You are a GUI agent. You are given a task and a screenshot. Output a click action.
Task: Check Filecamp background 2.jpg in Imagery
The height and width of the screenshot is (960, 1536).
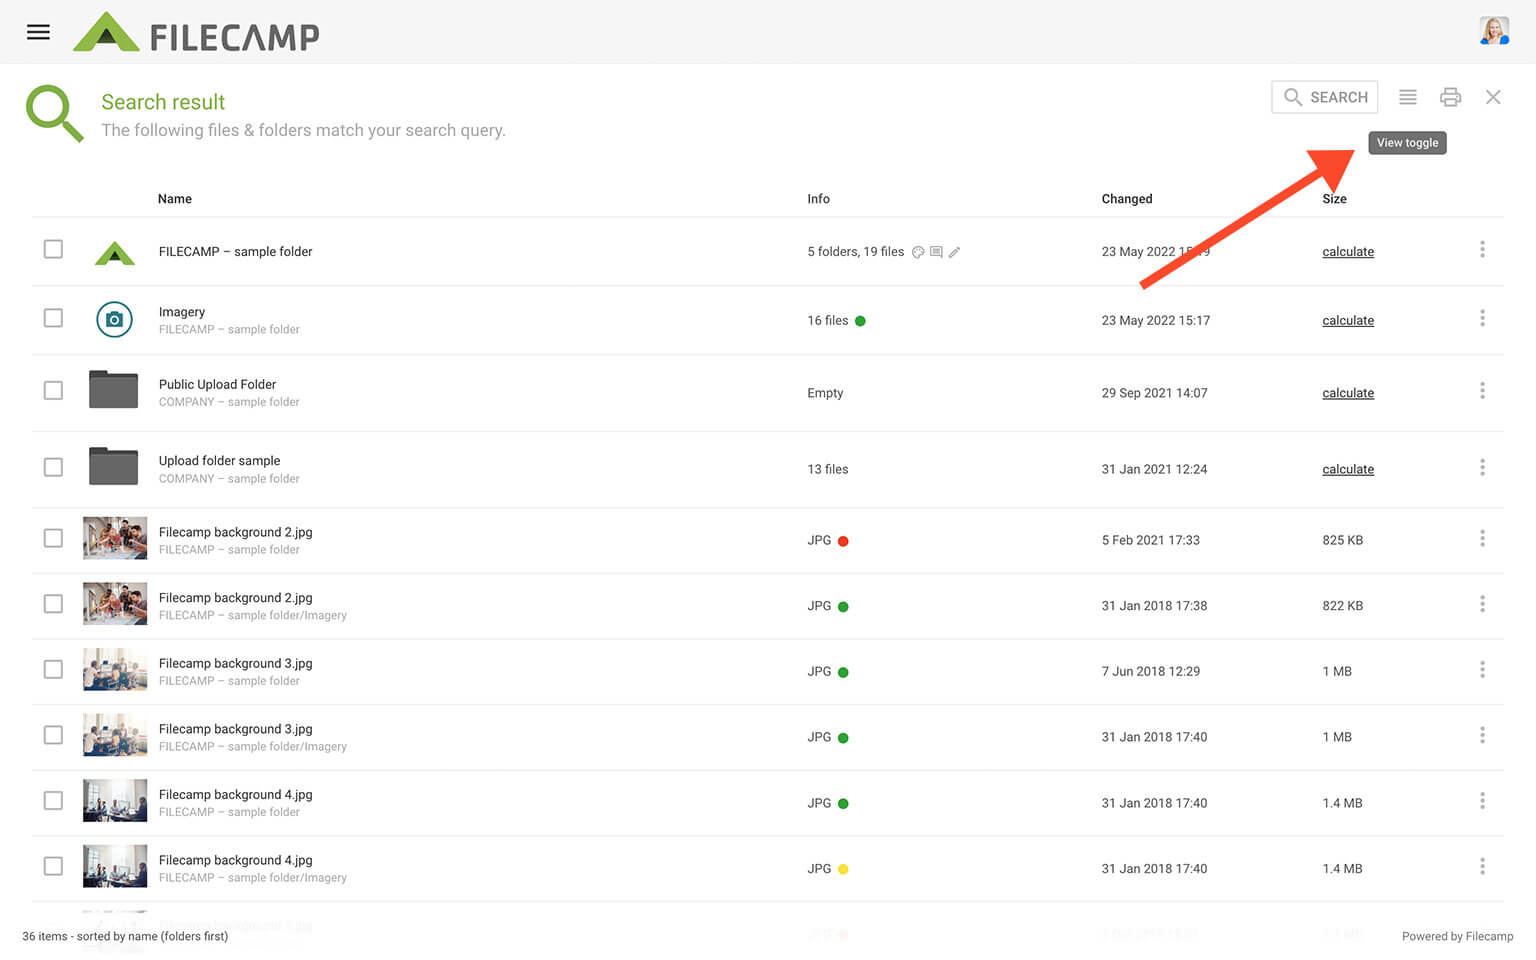click(53, 604)
